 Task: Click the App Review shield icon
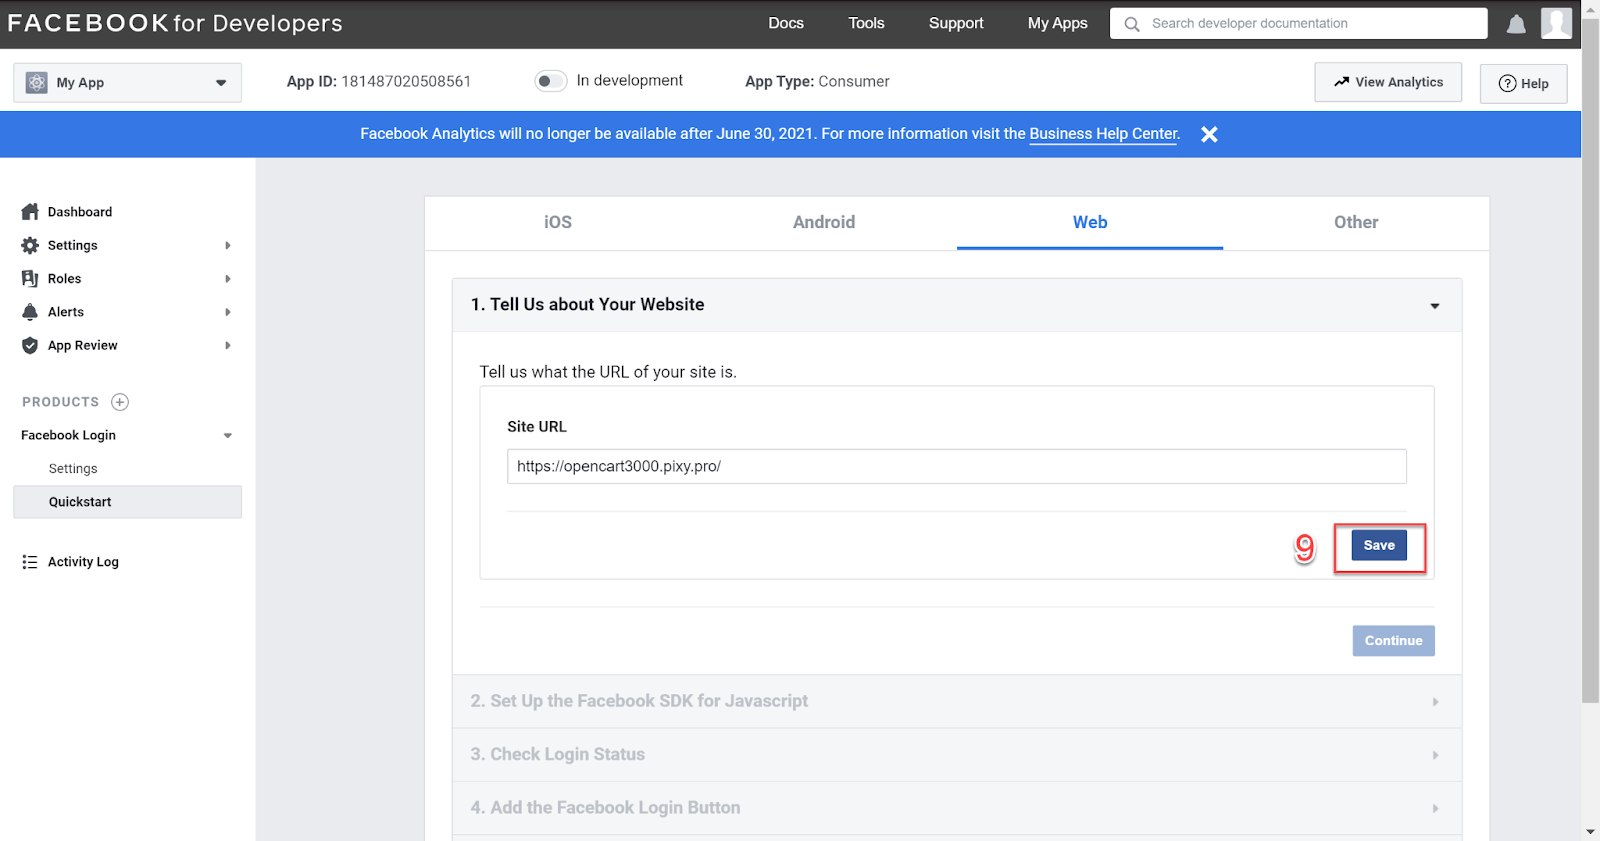[x=30, y=345]
